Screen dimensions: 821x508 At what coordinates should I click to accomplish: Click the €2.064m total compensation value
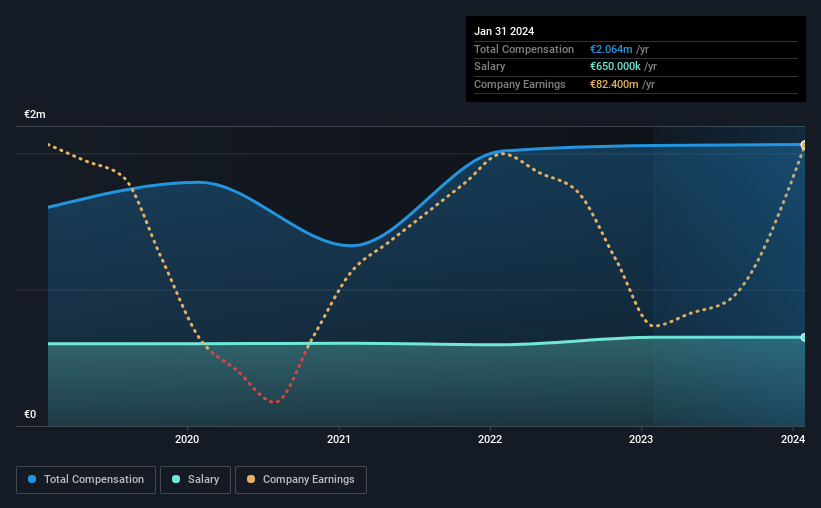[611, 49]
